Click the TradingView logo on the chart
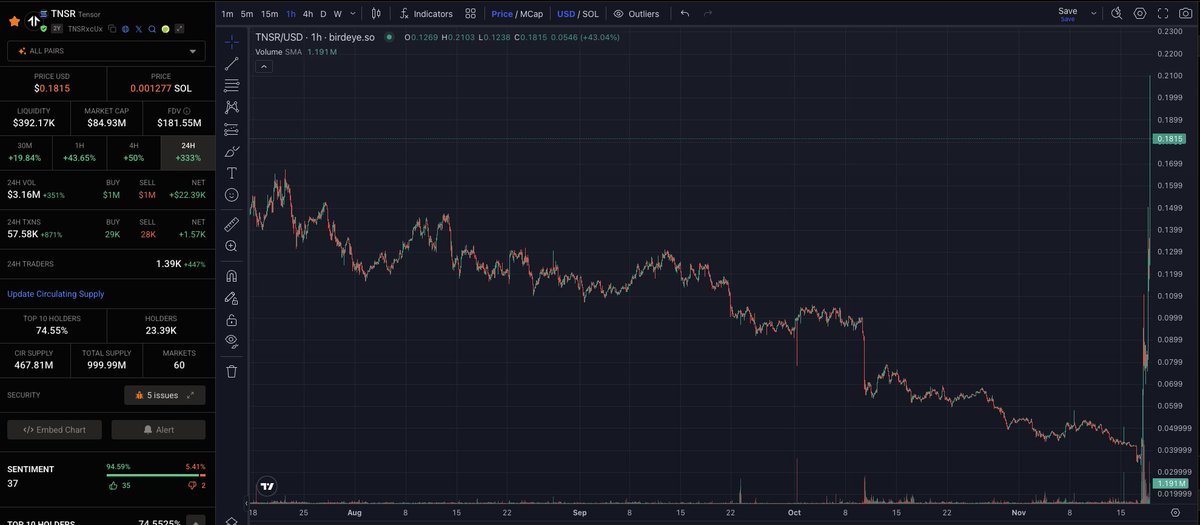Viewport: 1200px width, 525px height. [x=267, y=487]
